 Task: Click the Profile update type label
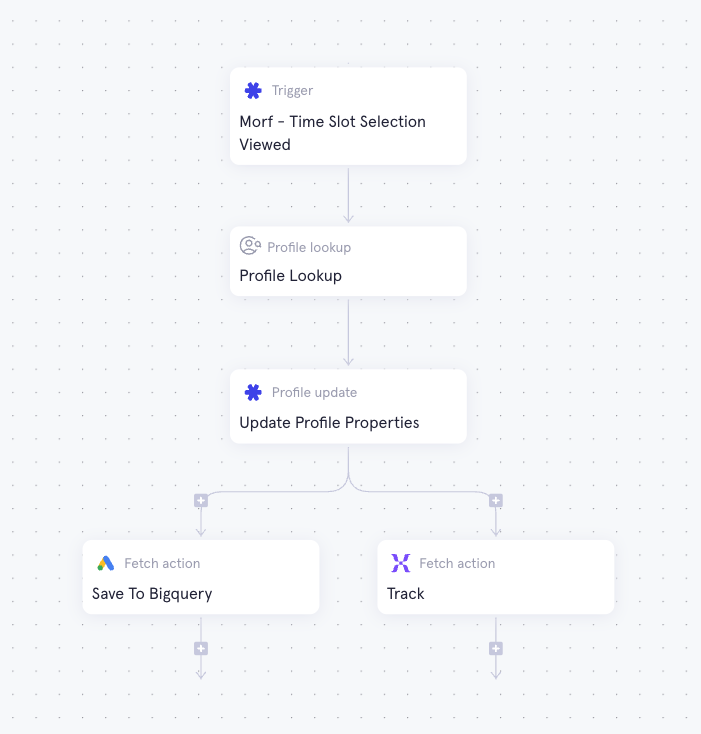pos(314,392)
